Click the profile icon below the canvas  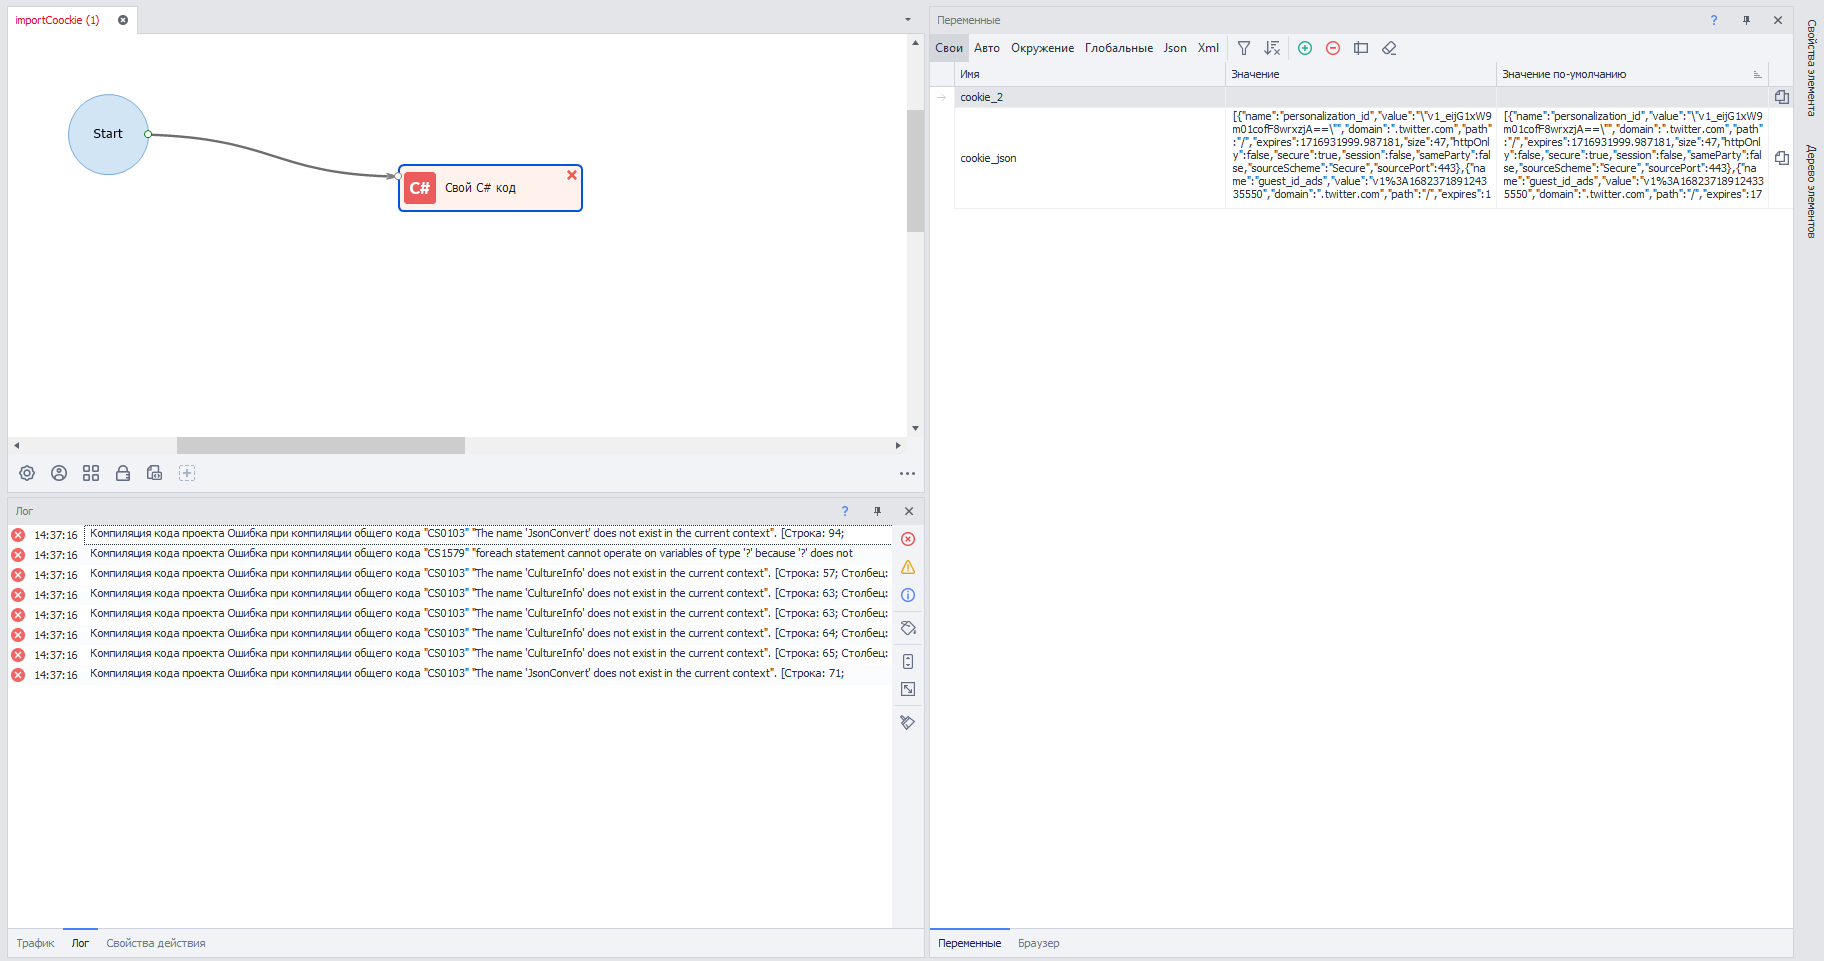pyautogui.click(x=59, y=473)
